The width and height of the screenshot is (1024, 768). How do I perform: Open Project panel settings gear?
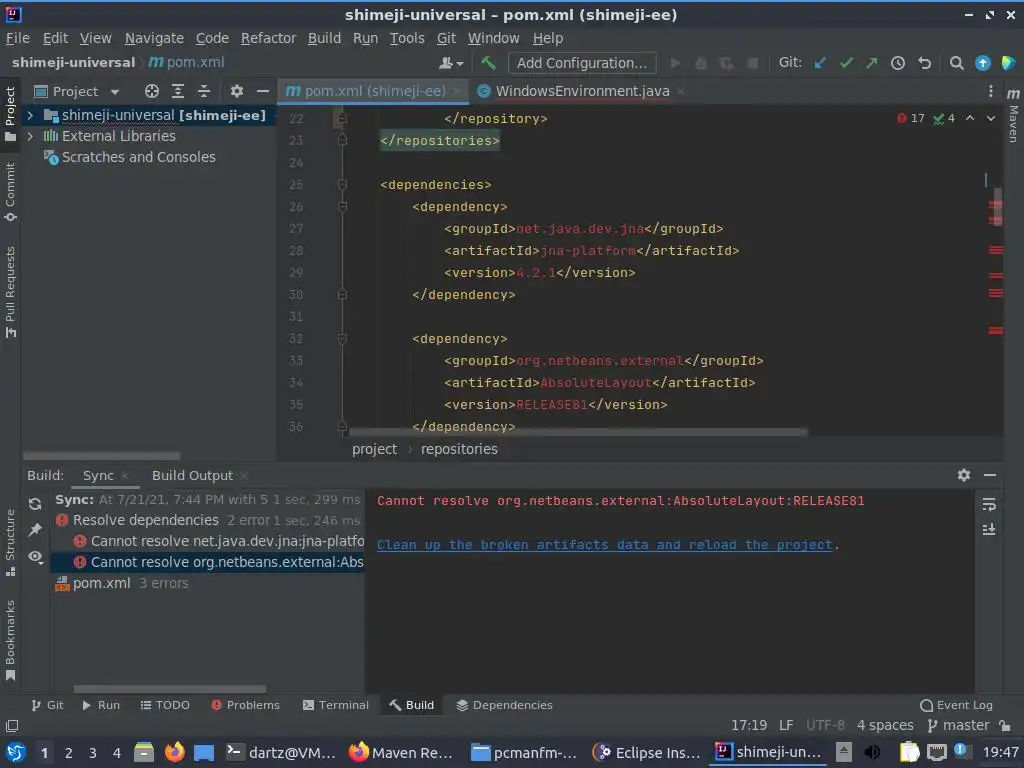point(236,91)
